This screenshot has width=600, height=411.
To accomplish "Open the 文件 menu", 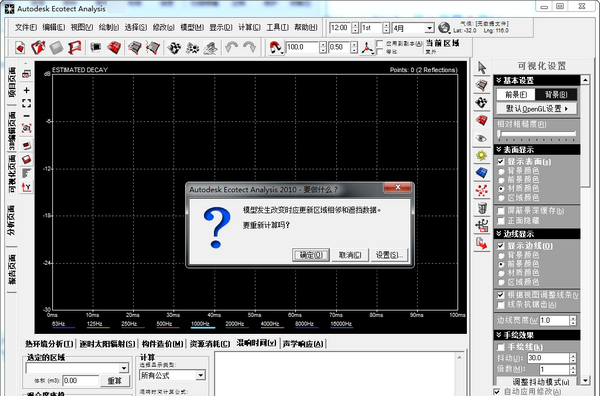I will point(26,28).
